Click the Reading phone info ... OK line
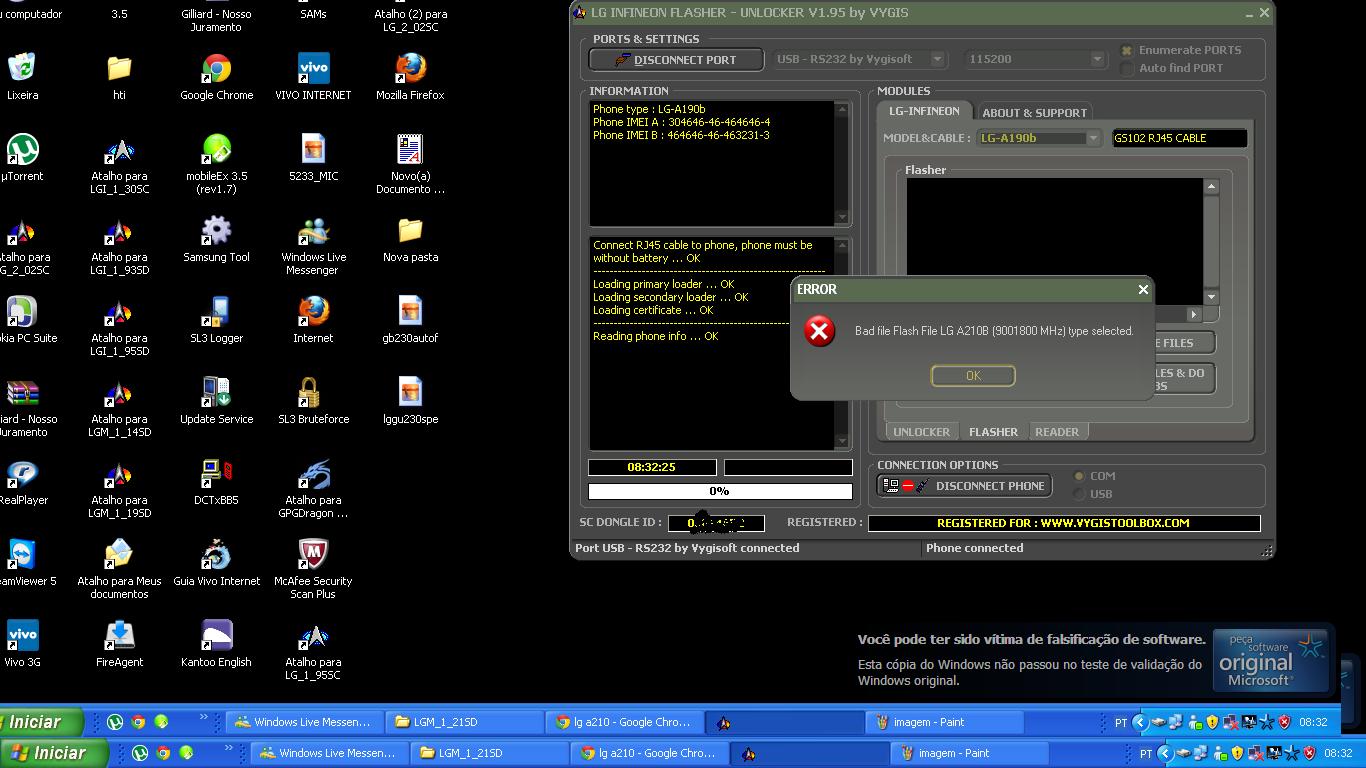1366x768 pixels. point(656,336)
